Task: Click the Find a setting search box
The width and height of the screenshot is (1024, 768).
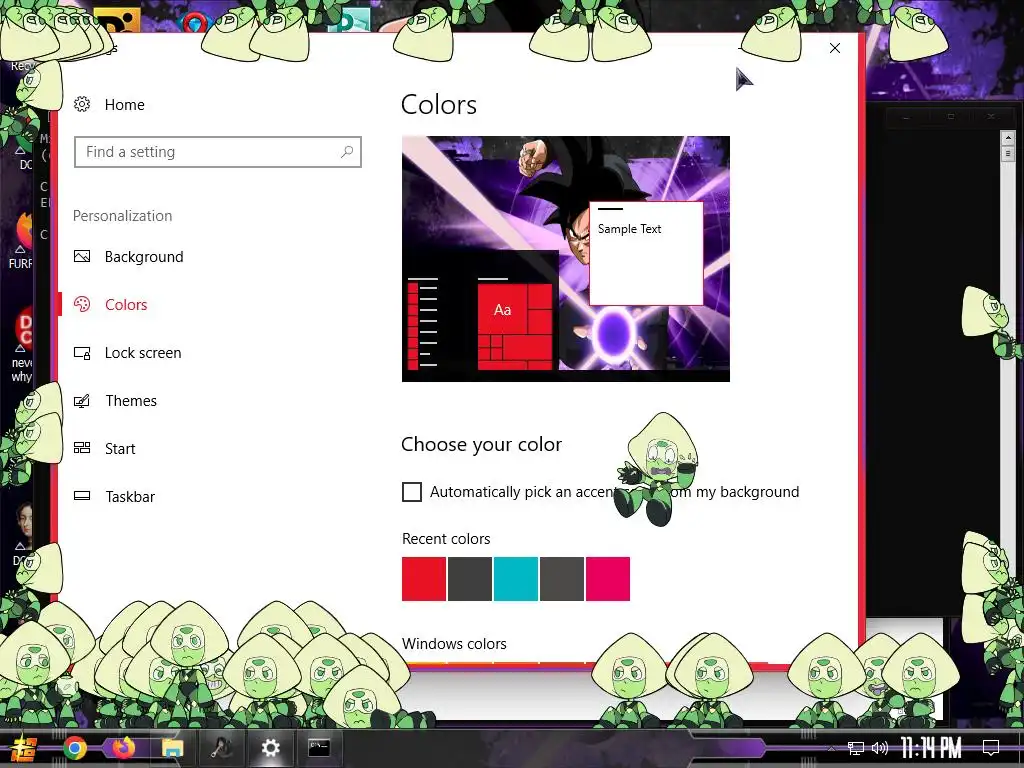Action: coord(217,152)
